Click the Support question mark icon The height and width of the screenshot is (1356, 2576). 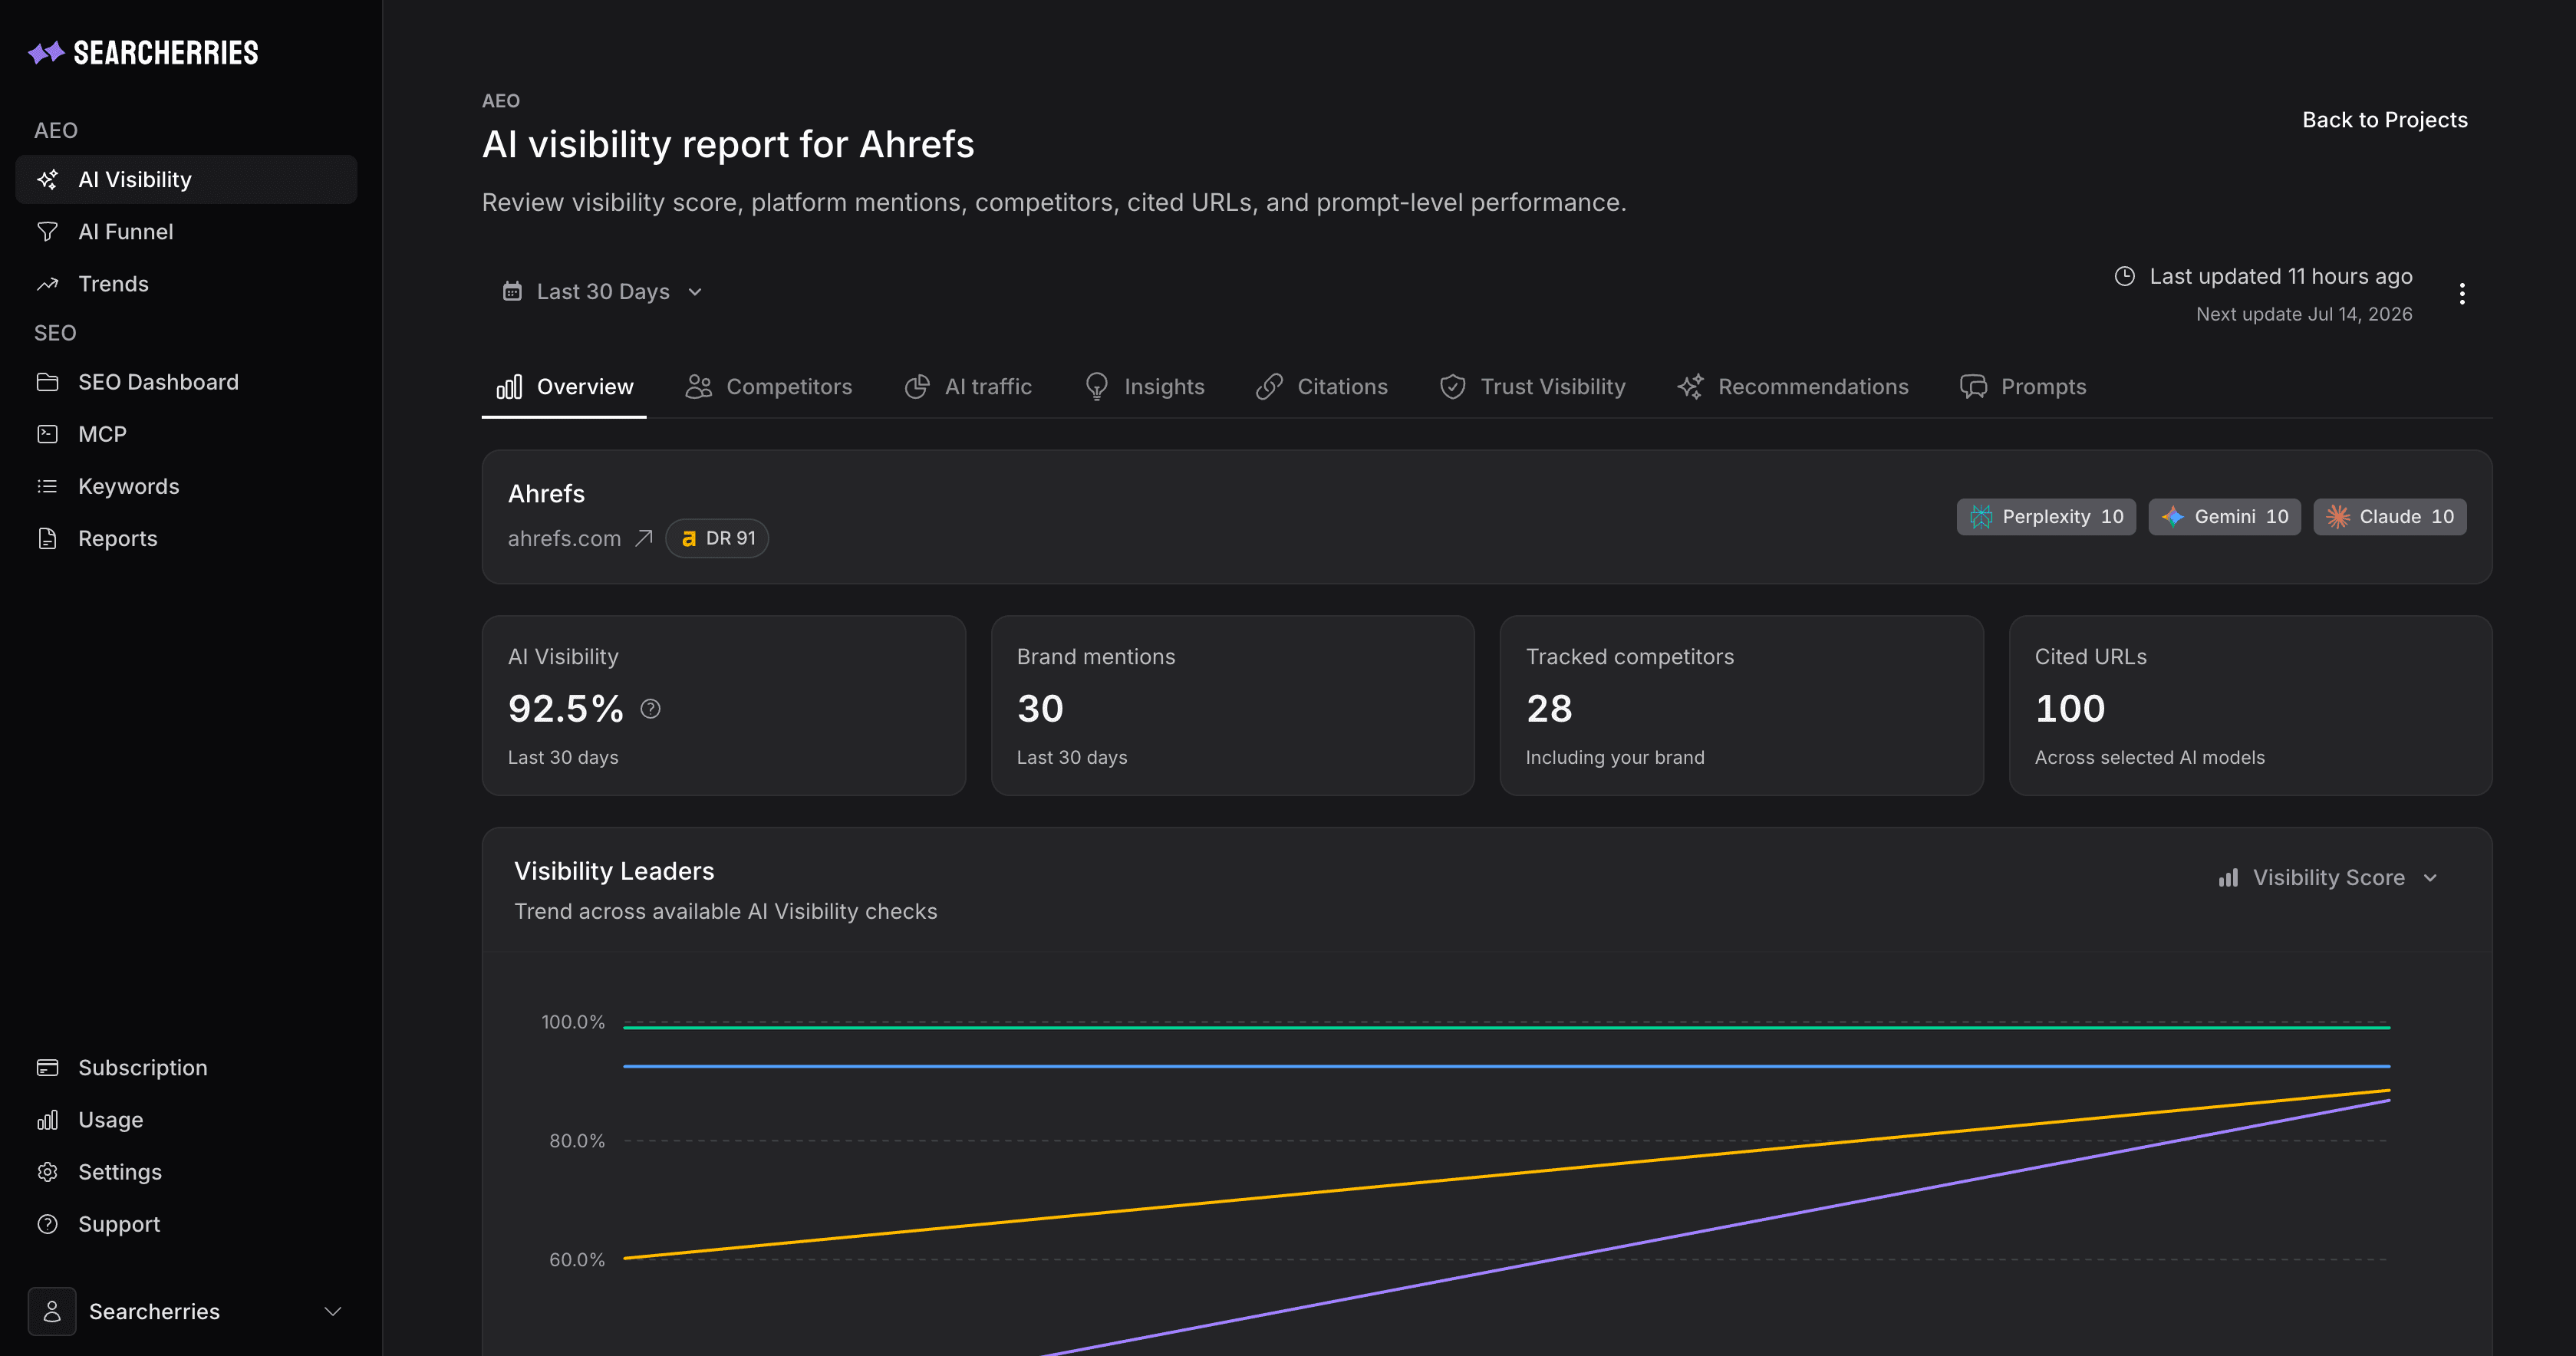click(47, 1224)
